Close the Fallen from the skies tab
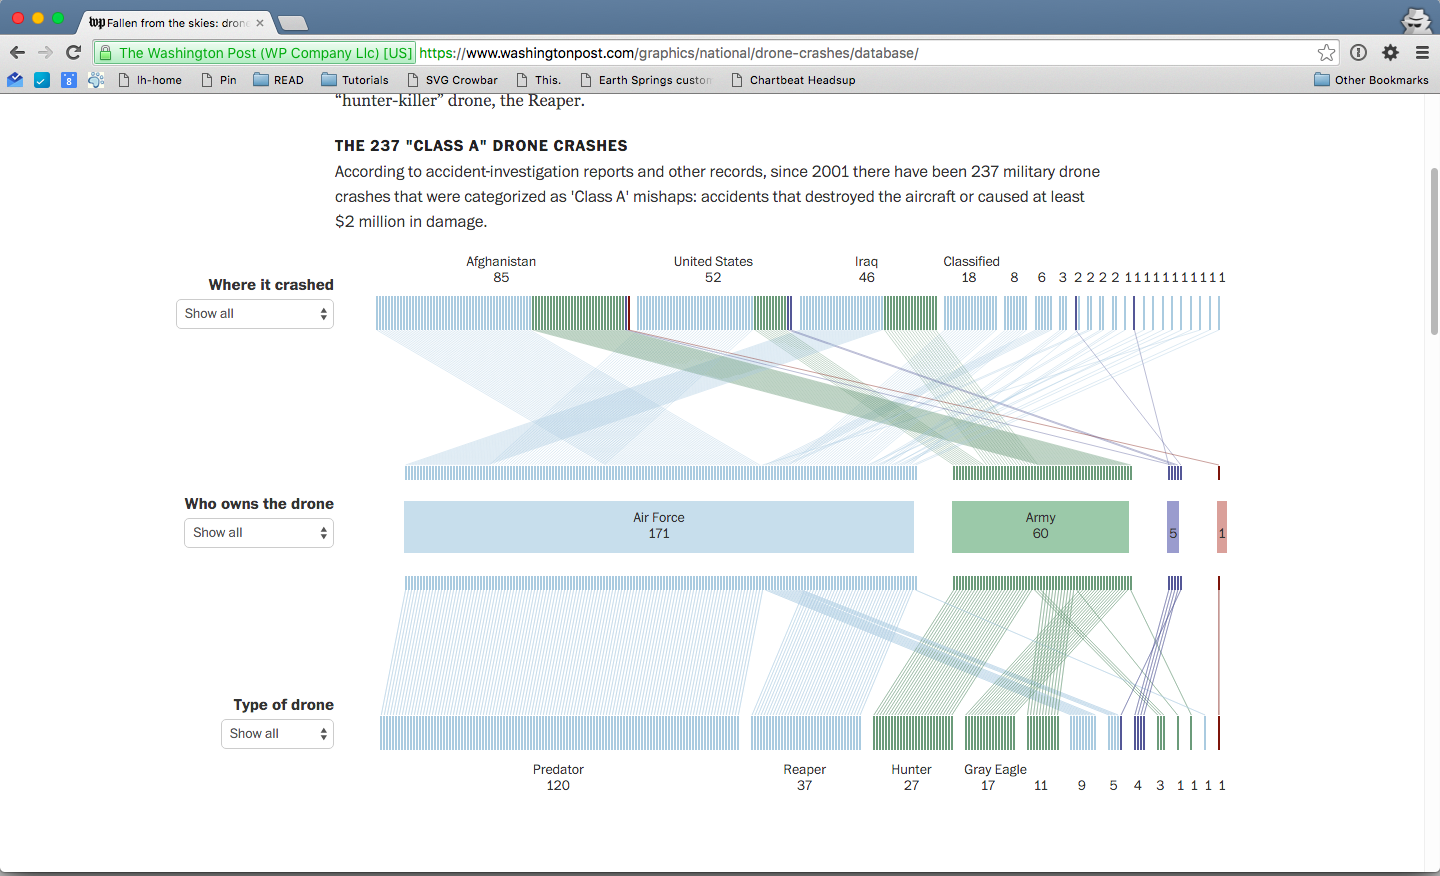The height and width of the screenshot is (876, 1440). pyautogui.click(x=260, y=23)
